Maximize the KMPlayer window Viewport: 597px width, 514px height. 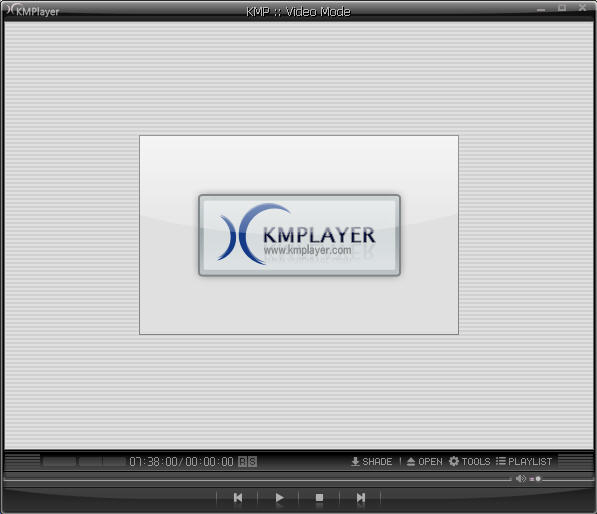click(562, 8)
